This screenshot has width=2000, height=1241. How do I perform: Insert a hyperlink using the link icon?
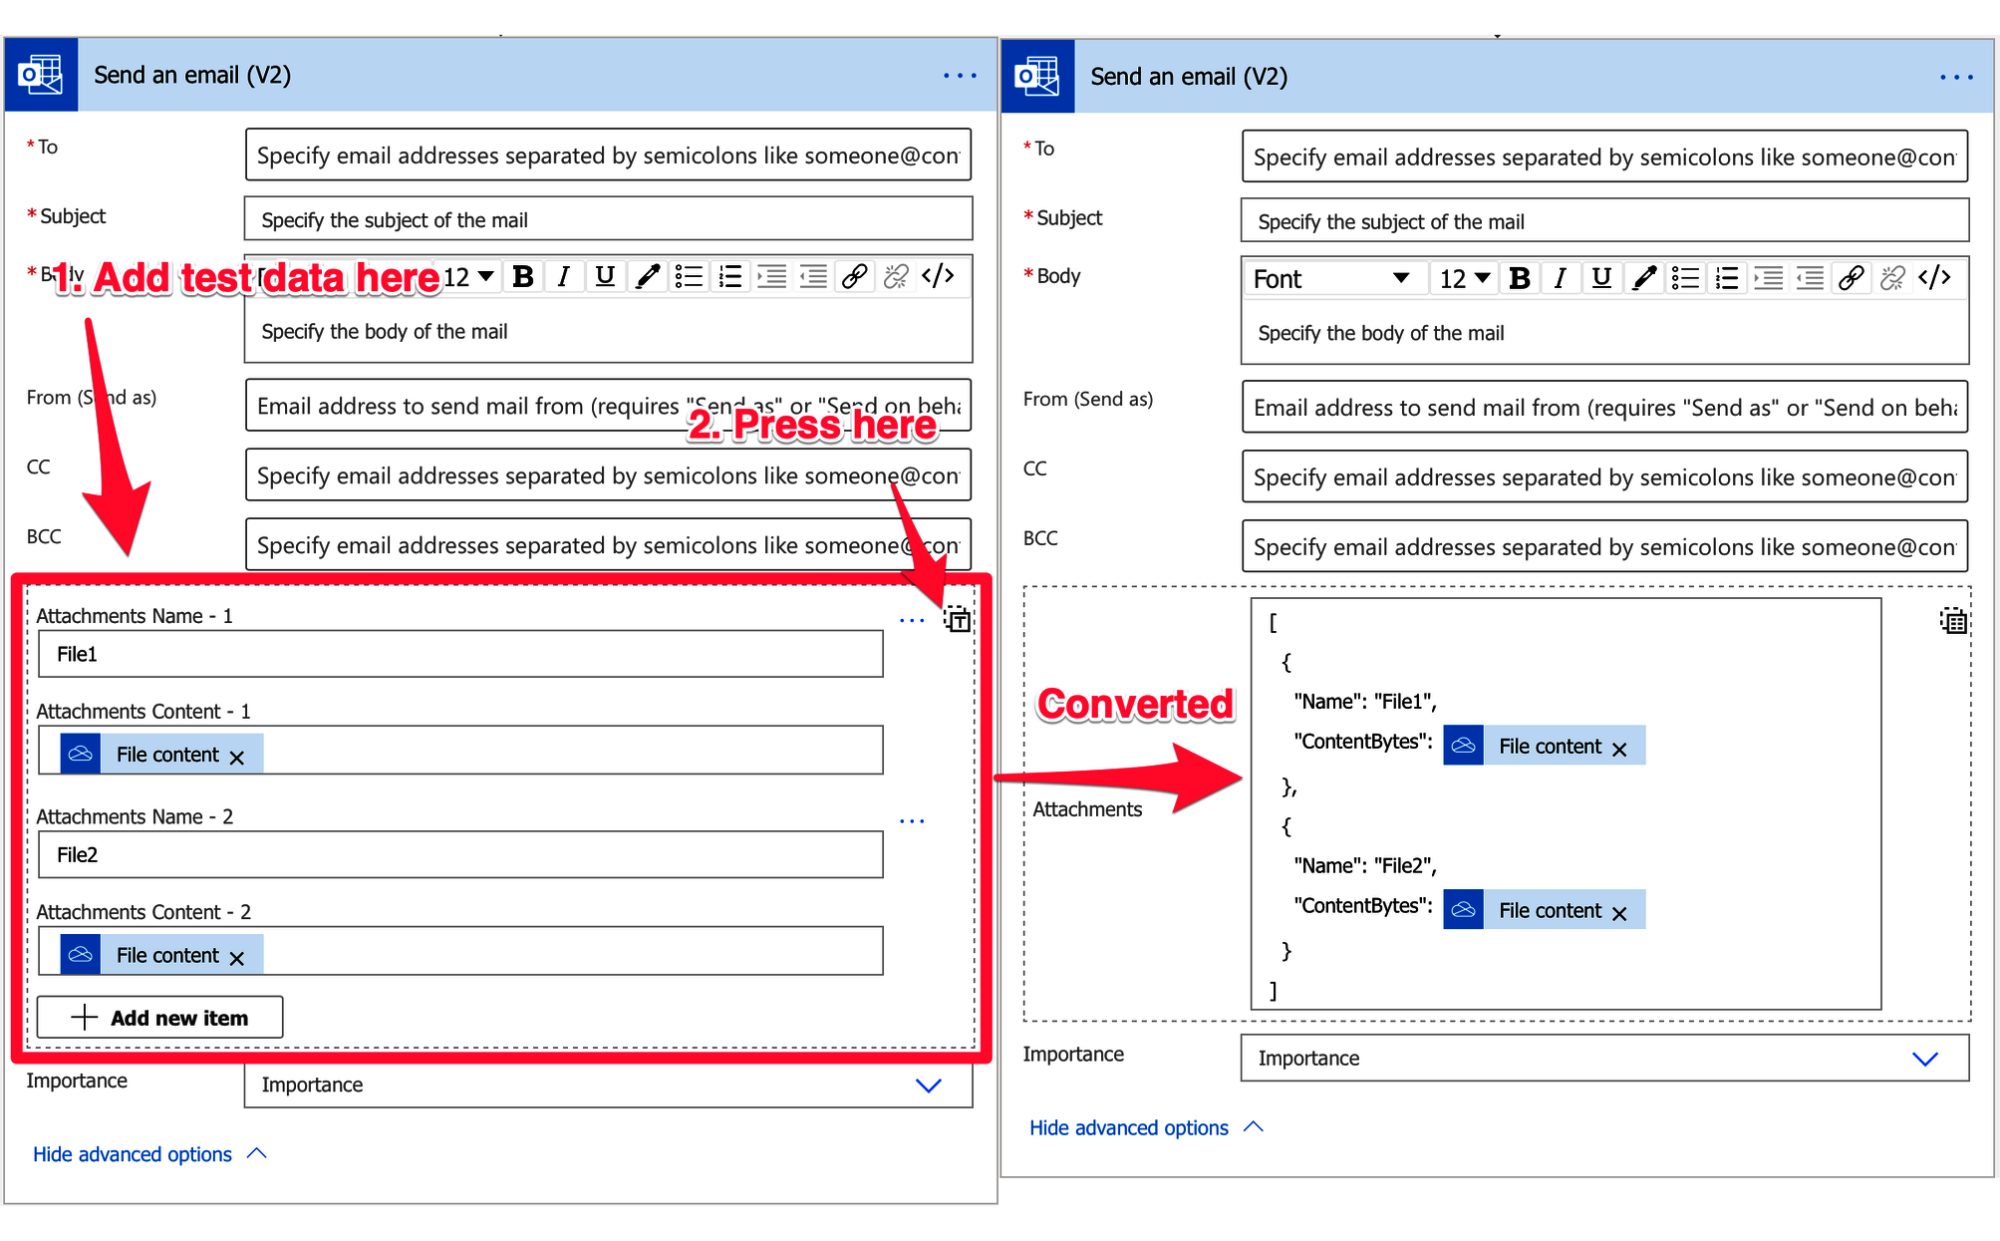pyautogui.click(x=853, y=277)
